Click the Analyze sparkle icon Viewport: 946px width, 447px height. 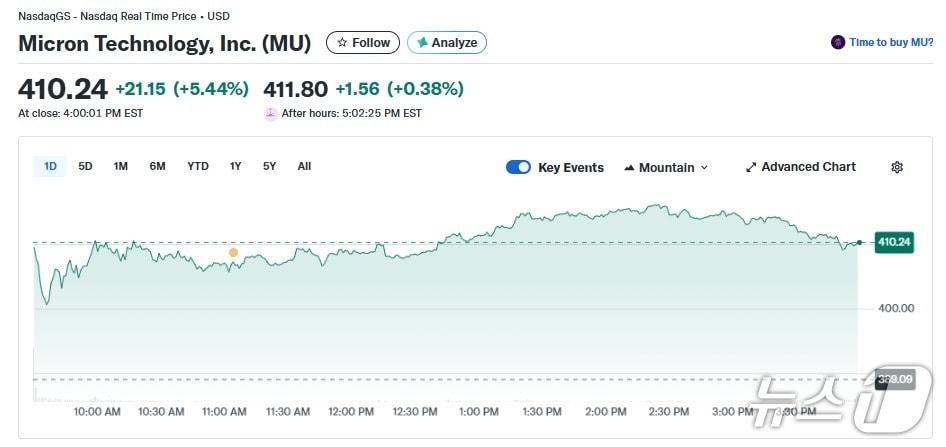tap(423, 43)
